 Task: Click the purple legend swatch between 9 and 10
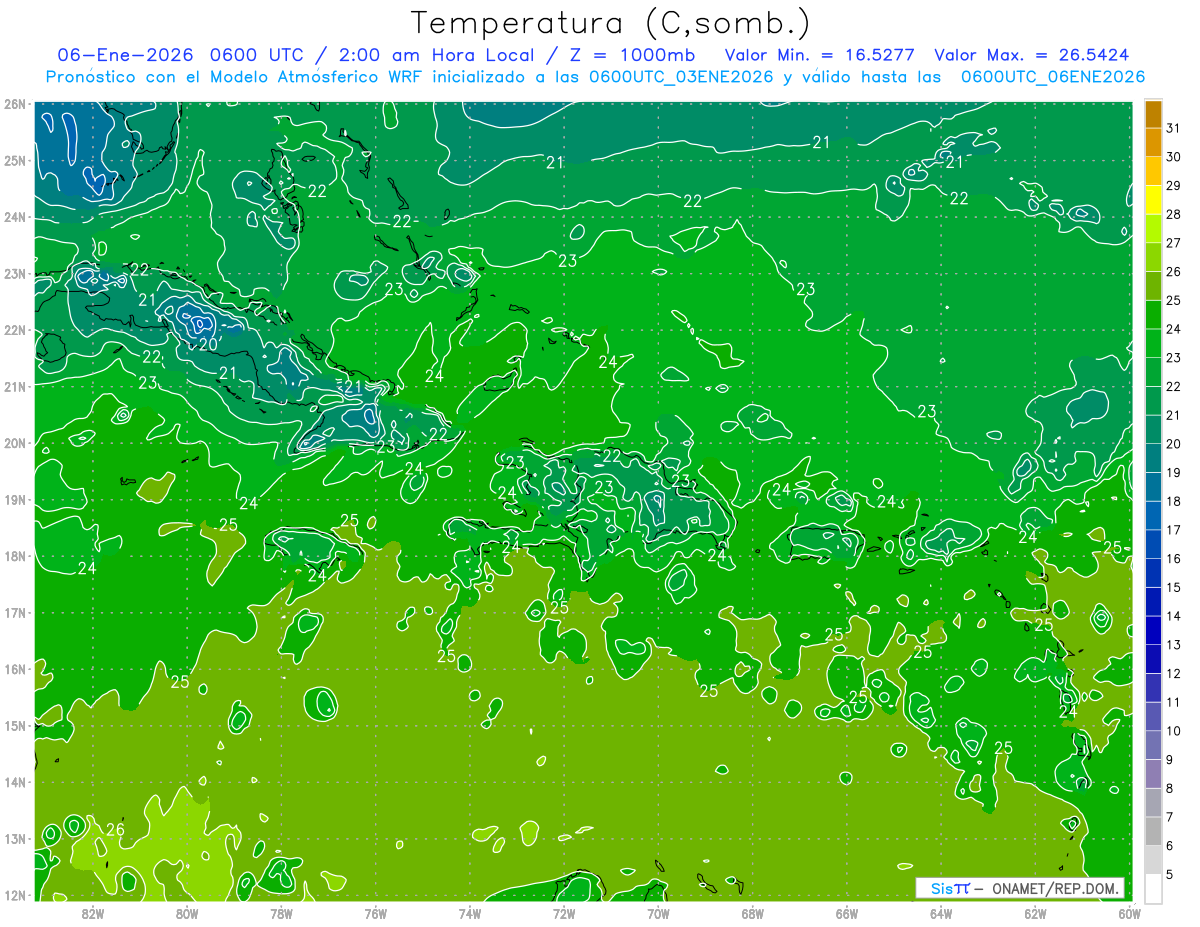(1153, 746)
